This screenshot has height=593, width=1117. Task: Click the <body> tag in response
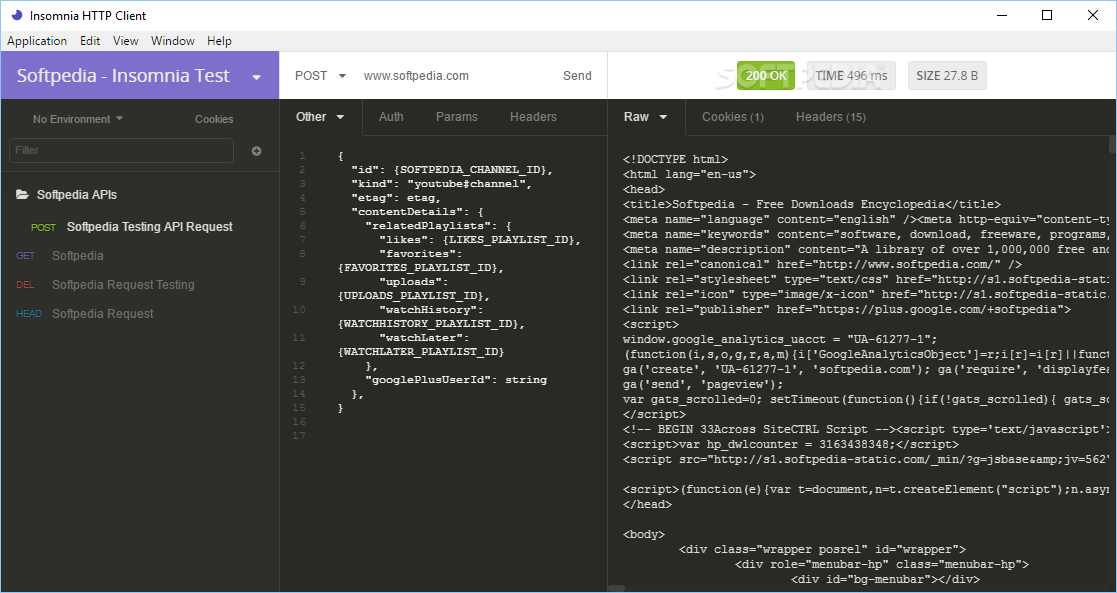point(644,534)
